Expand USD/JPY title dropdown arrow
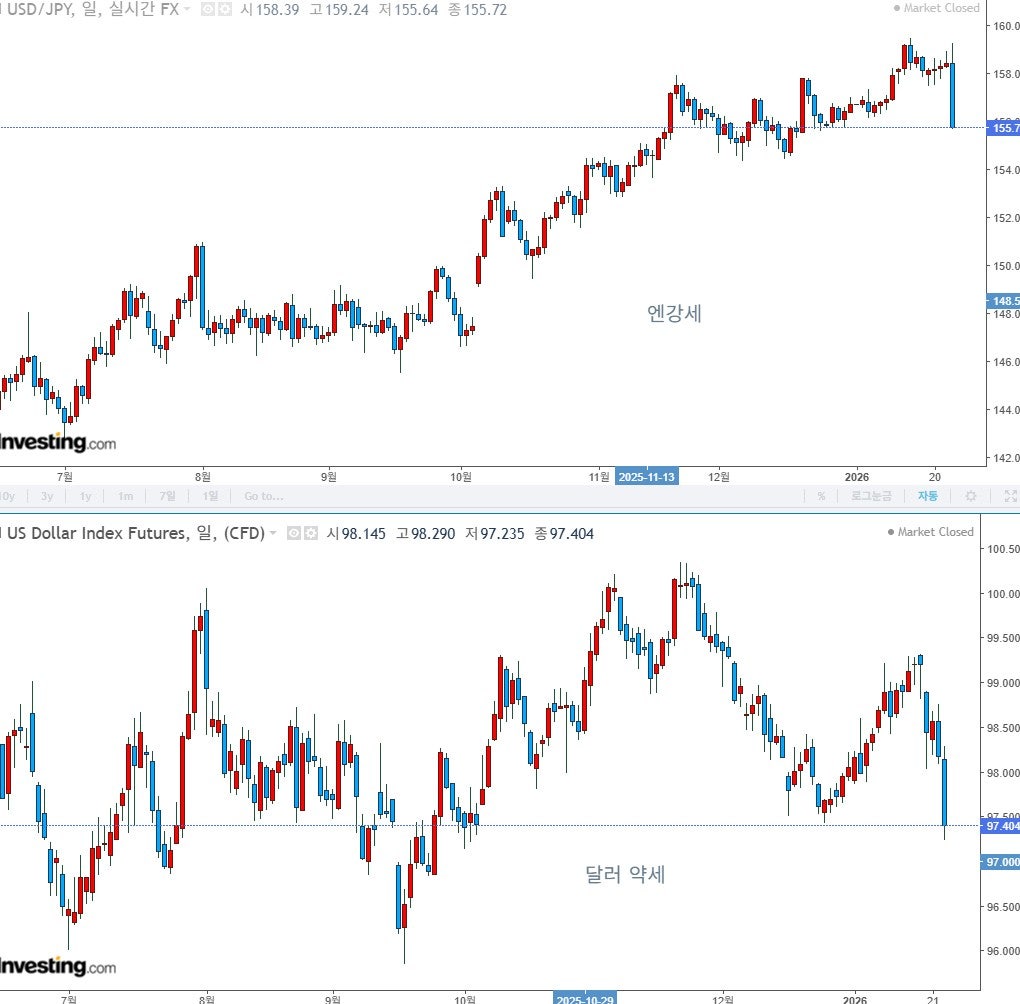Screen dimensions: 1020x1004 click(x=187, y=9)
